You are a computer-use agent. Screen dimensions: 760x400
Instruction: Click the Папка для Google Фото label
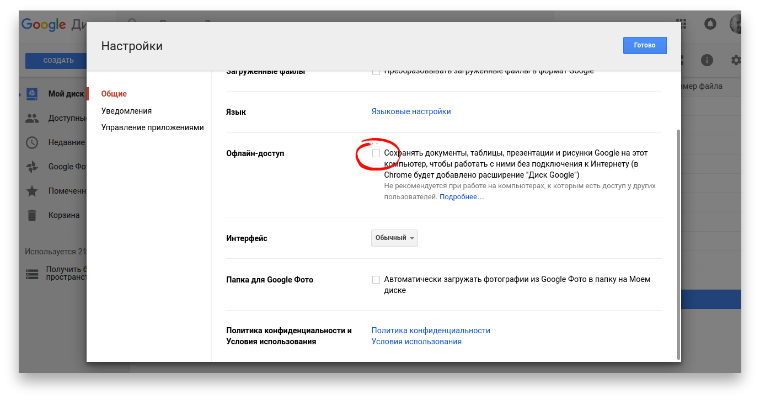click(x=269, y=279)
